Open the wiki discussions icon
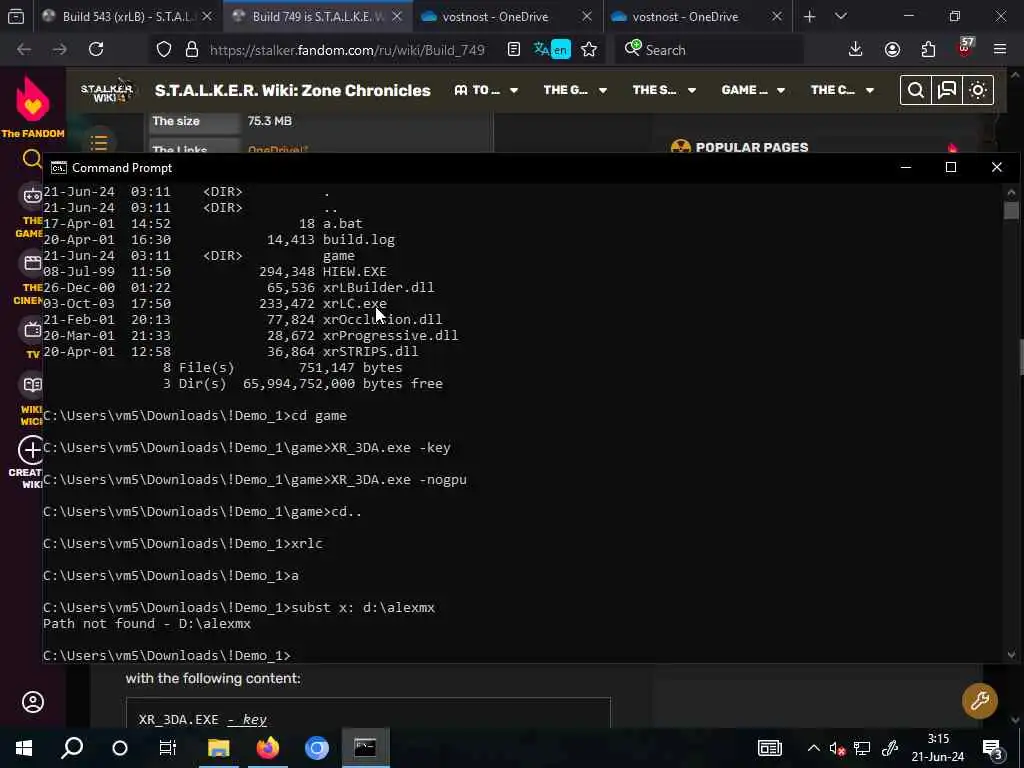Screen dimensions: 1024x768 click(947, 90)
